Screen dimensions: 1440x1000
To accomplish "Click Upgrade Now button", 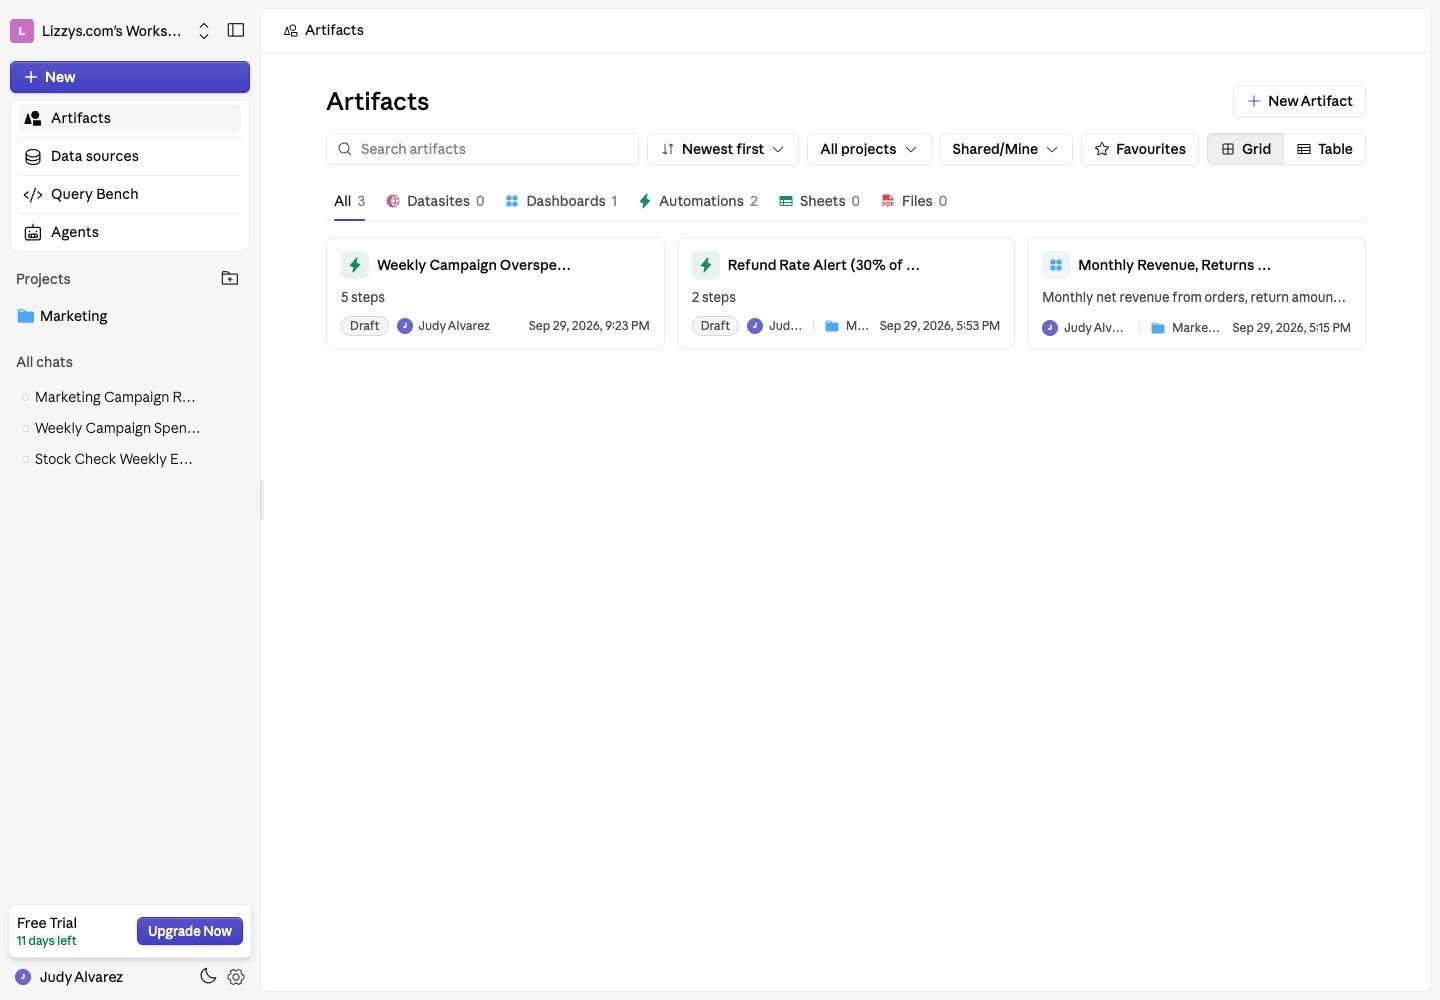I will point(190,931).
